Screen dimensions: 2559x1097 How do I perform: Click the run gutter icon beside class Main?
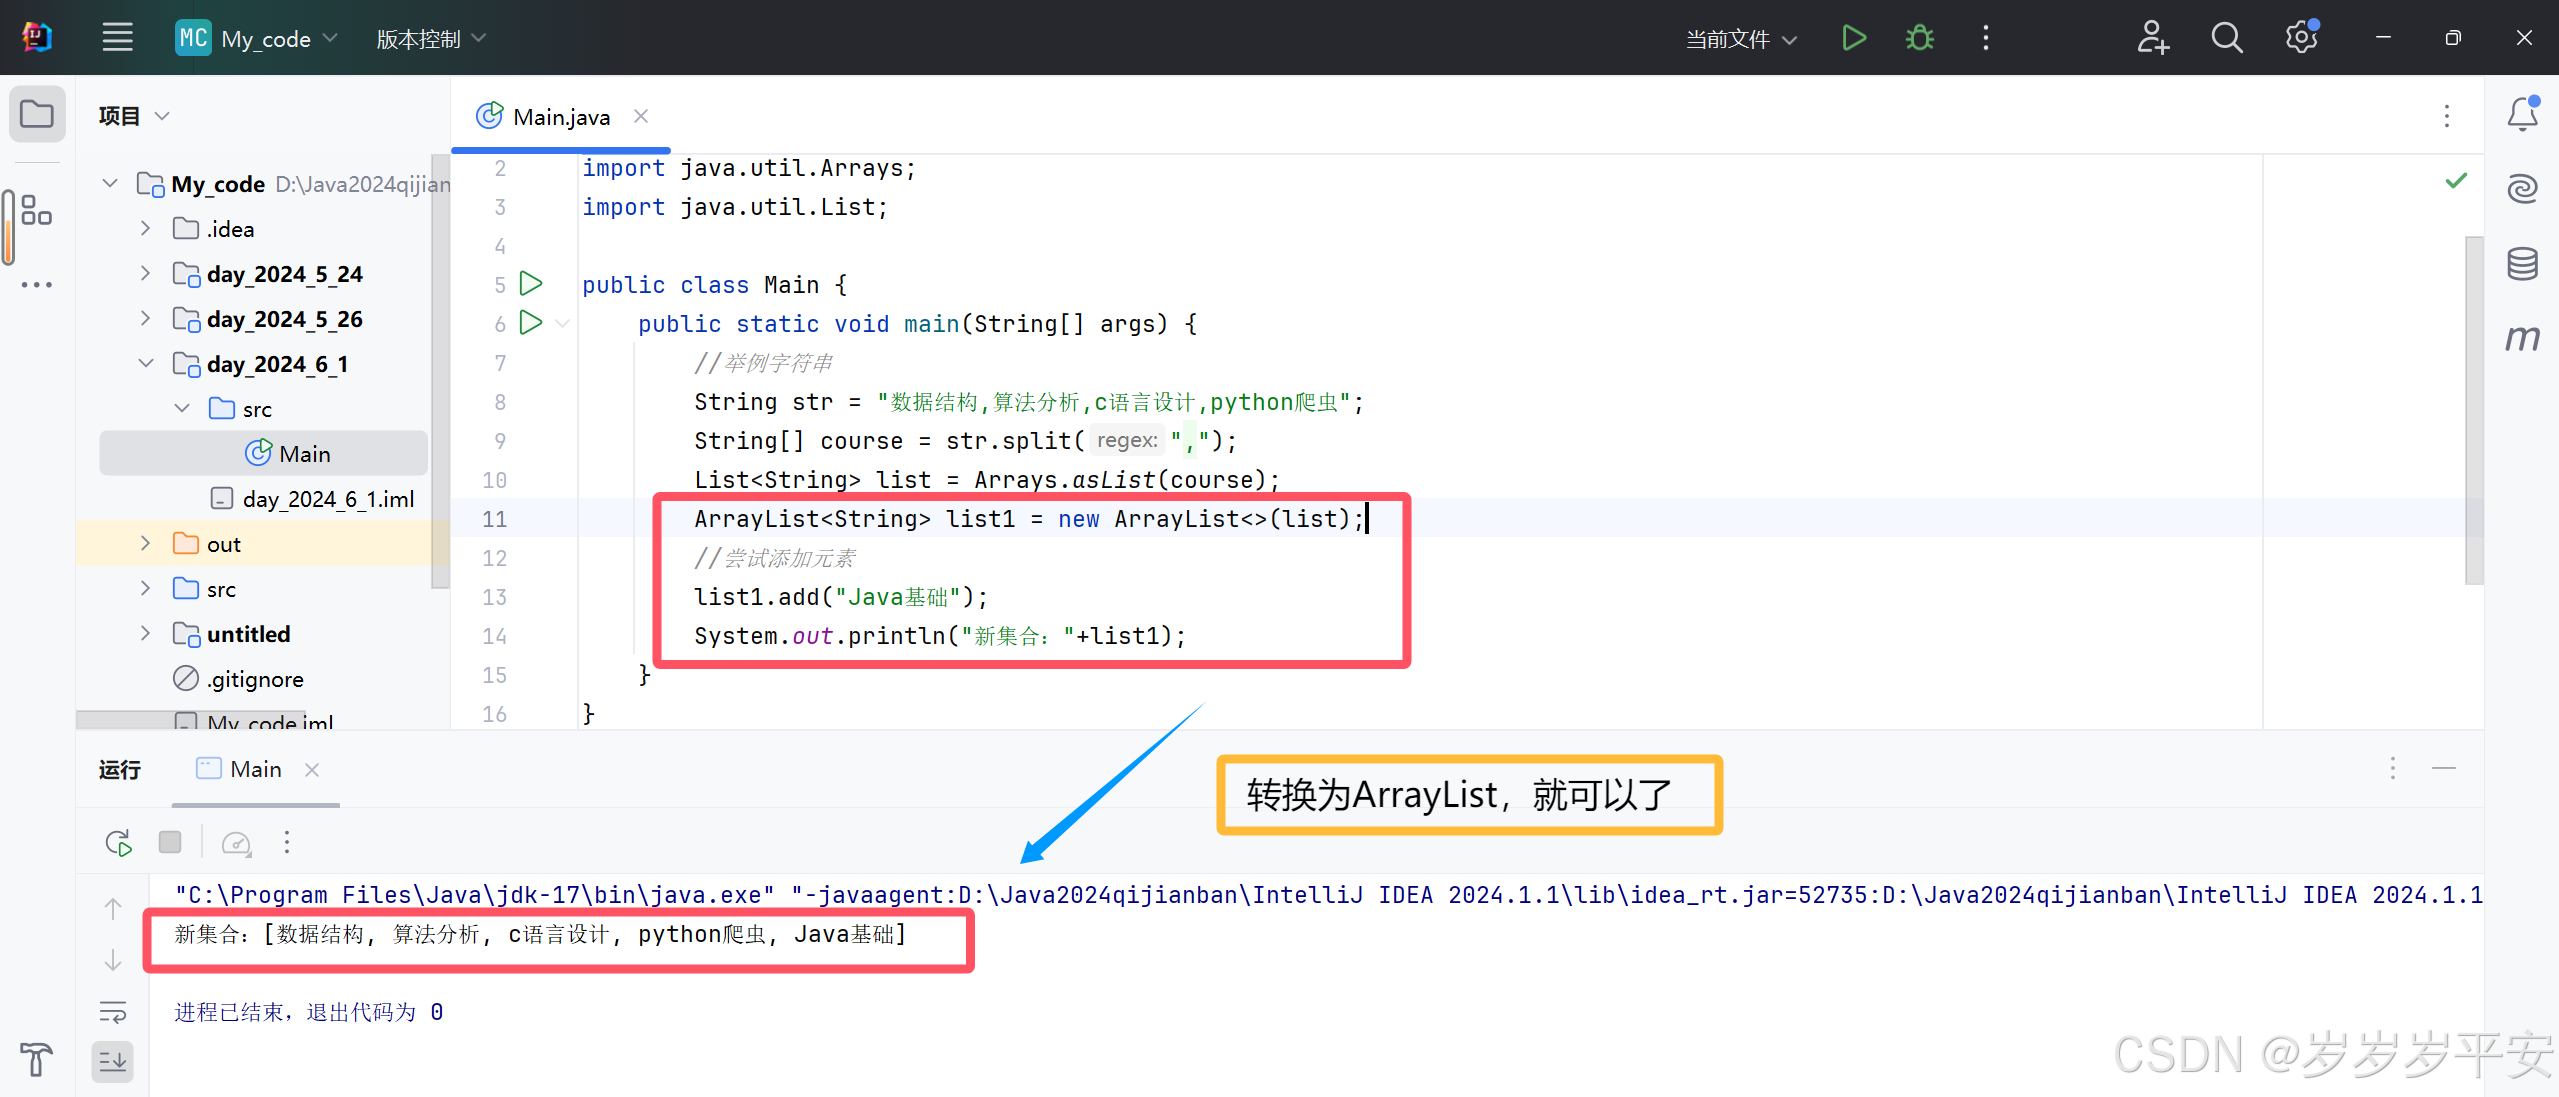[531, 284]
